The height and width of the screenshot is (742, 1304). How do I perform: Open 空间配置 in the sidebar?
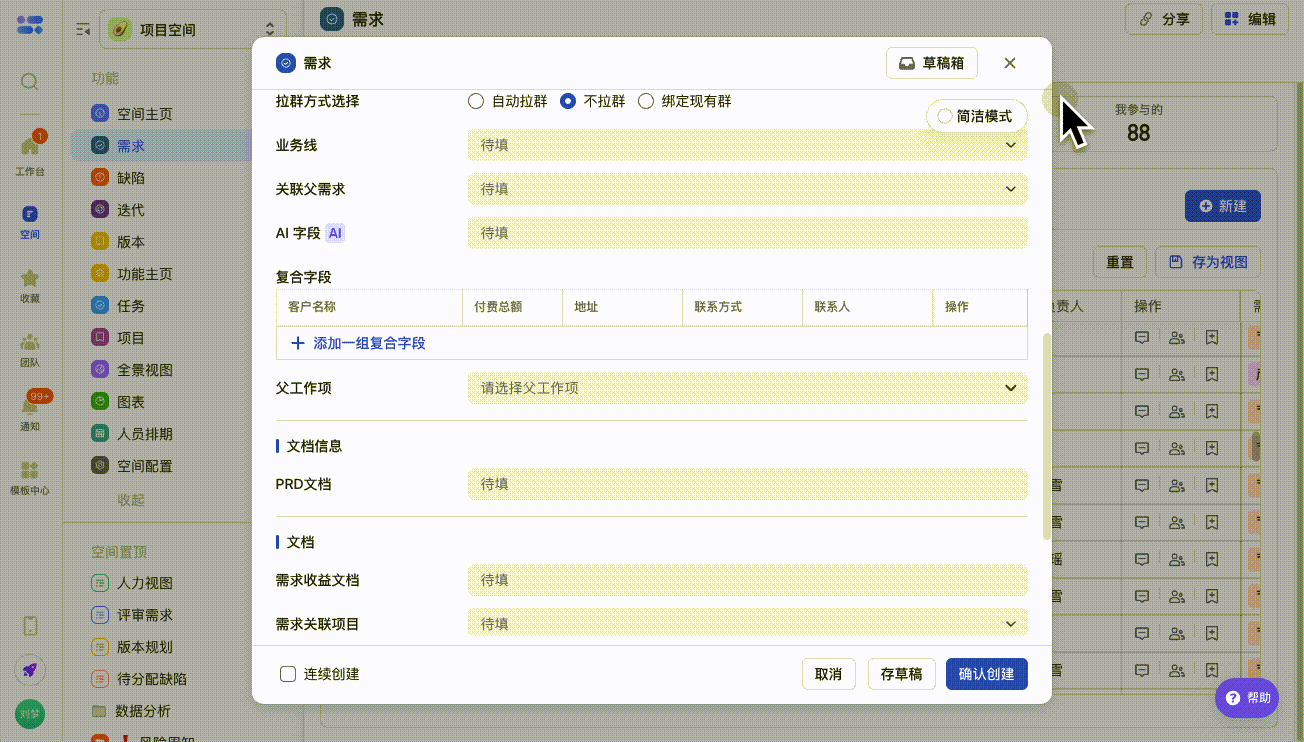click(x=144, y=466)
